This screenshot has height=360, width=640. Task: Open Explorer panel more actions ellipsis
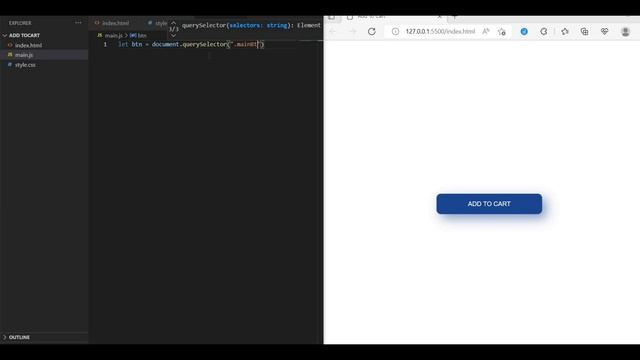click(78, 23)
